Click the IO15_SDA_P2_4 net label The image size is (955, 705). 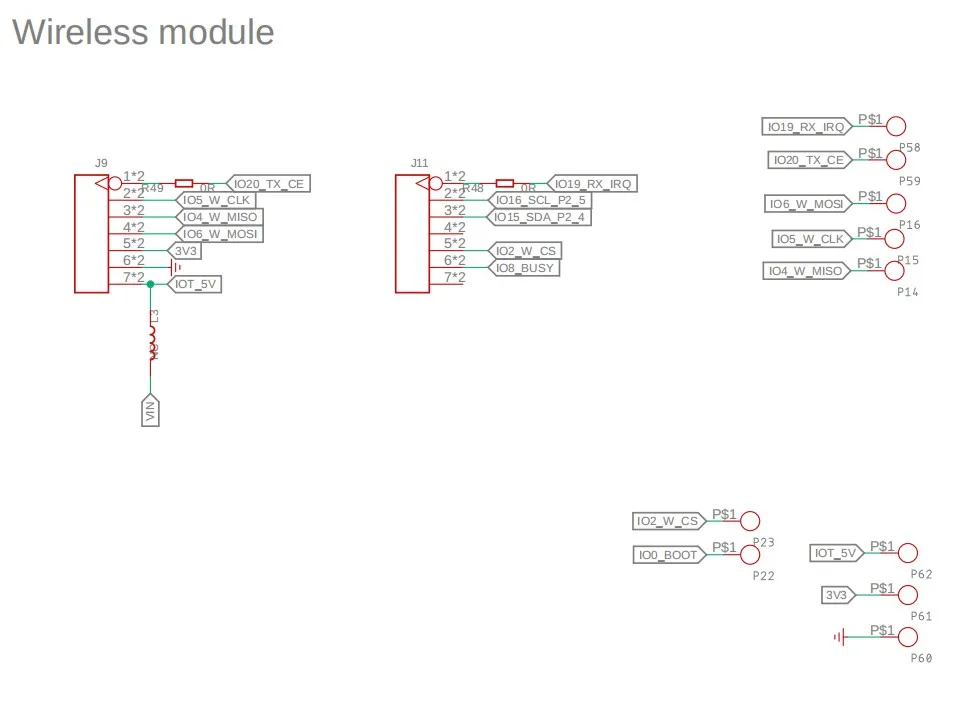pyautogui.click(x=538, y=217)
